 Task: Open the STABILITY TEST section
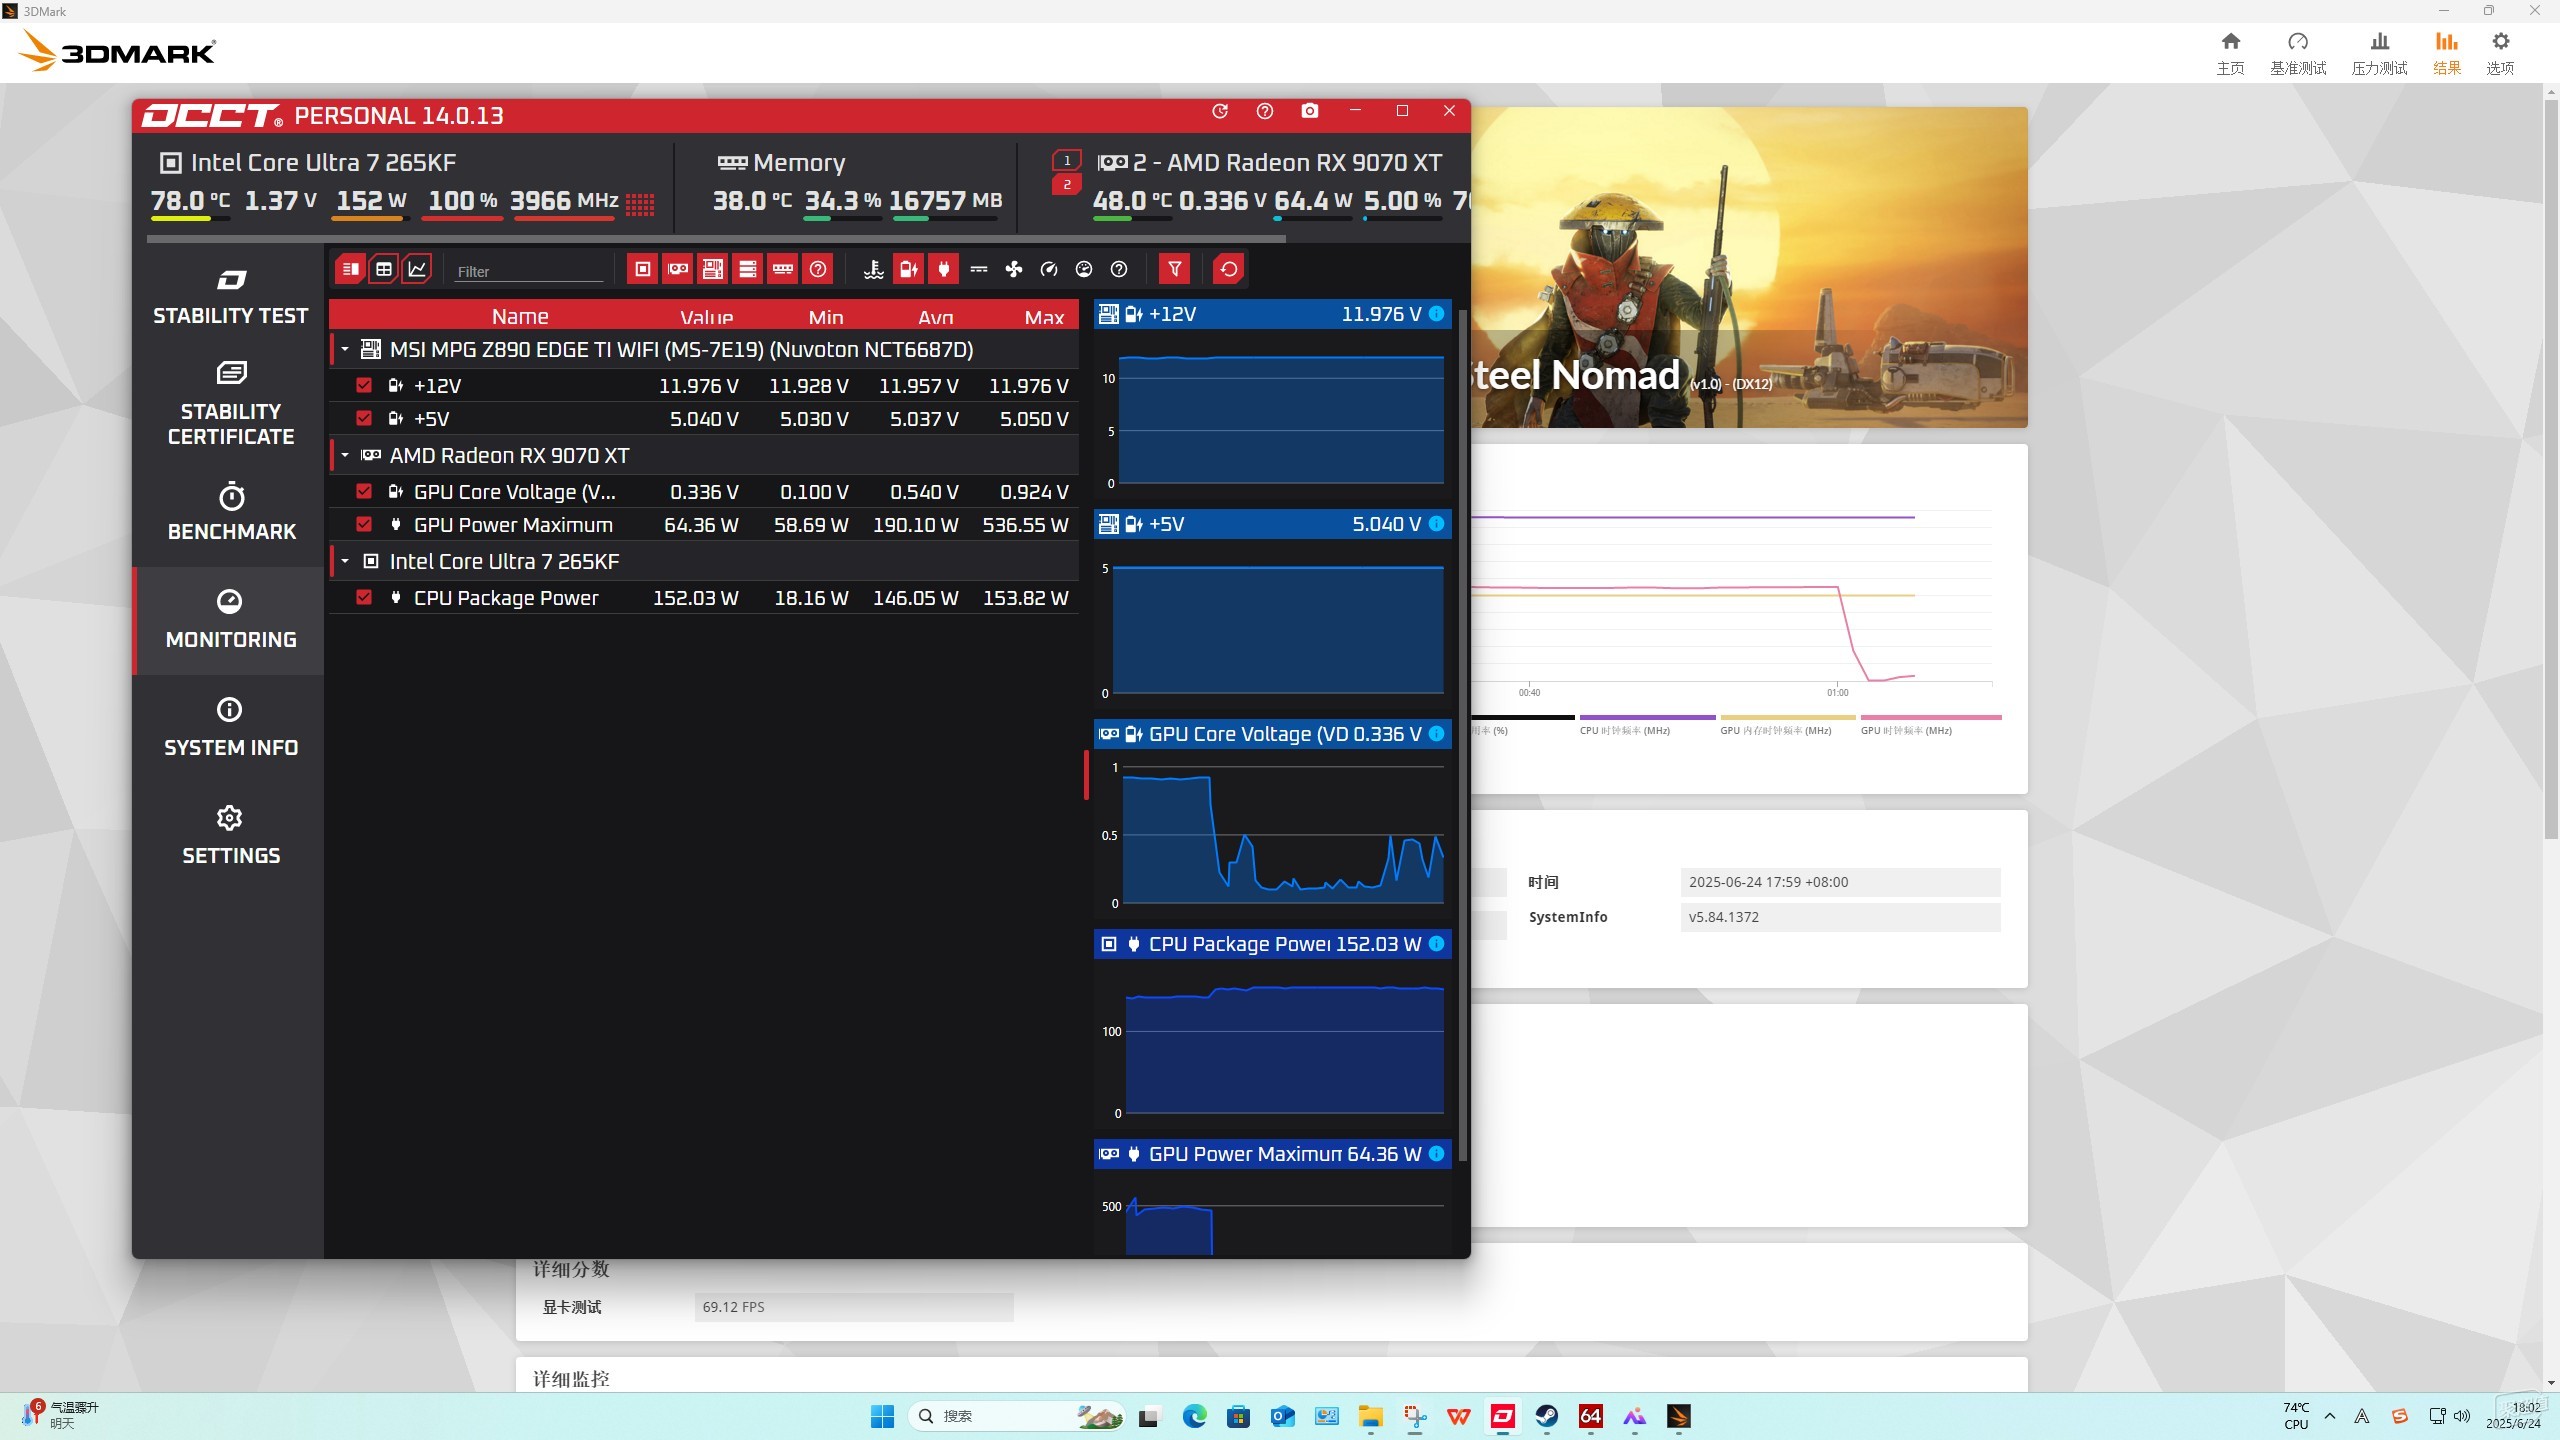pyautogui.click(x=231, y=297)
